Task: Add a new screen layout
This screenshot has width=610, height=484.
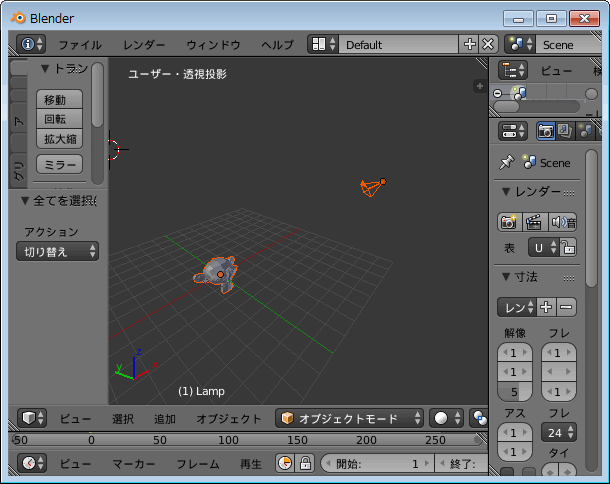Action: coord(469,44)
